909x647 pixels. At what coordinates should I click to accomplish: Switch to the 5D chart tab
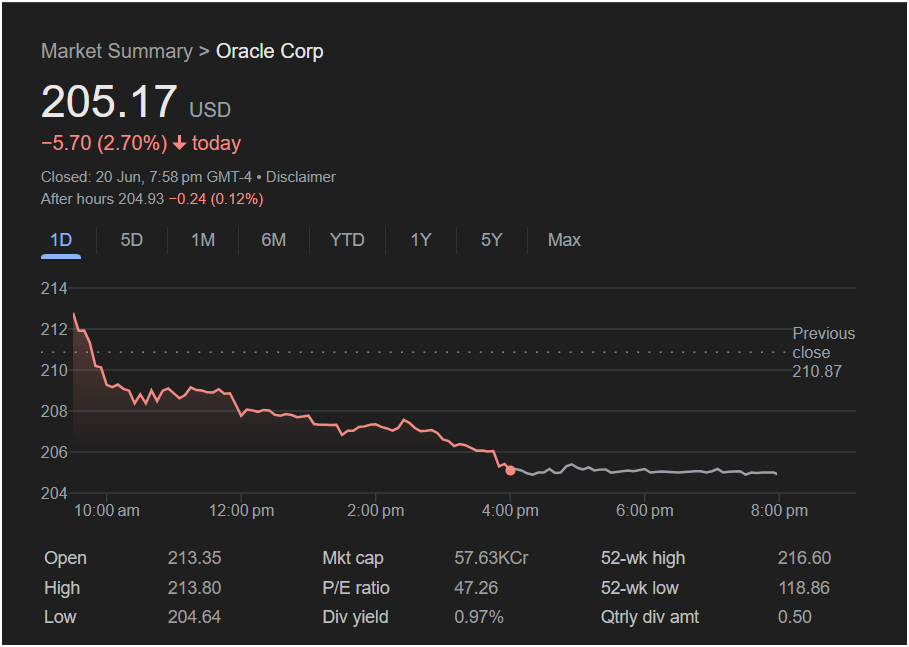pos(132,240)
